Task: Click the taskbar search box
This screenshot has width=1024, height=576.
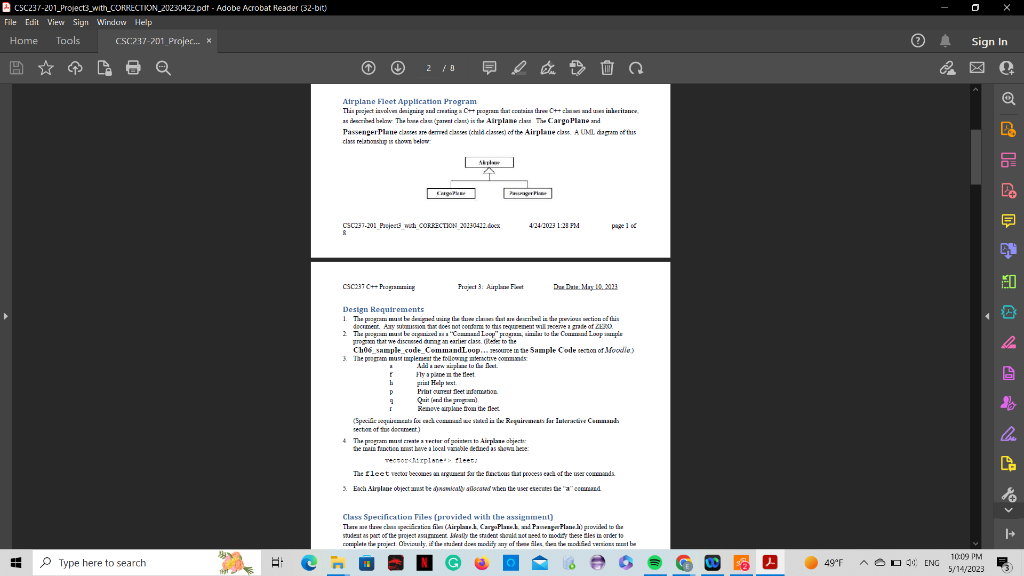Action: pos(147,562)
